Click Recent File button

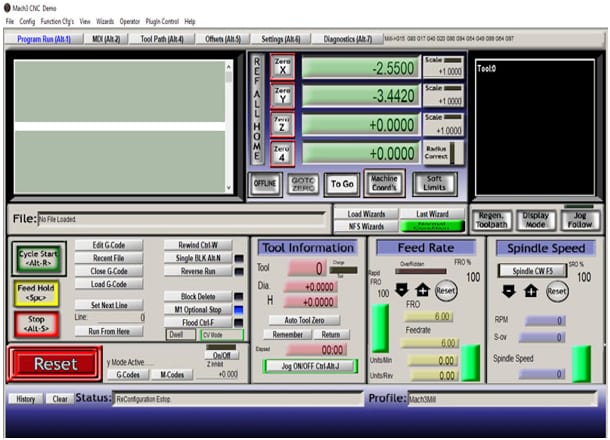[109, 258]
